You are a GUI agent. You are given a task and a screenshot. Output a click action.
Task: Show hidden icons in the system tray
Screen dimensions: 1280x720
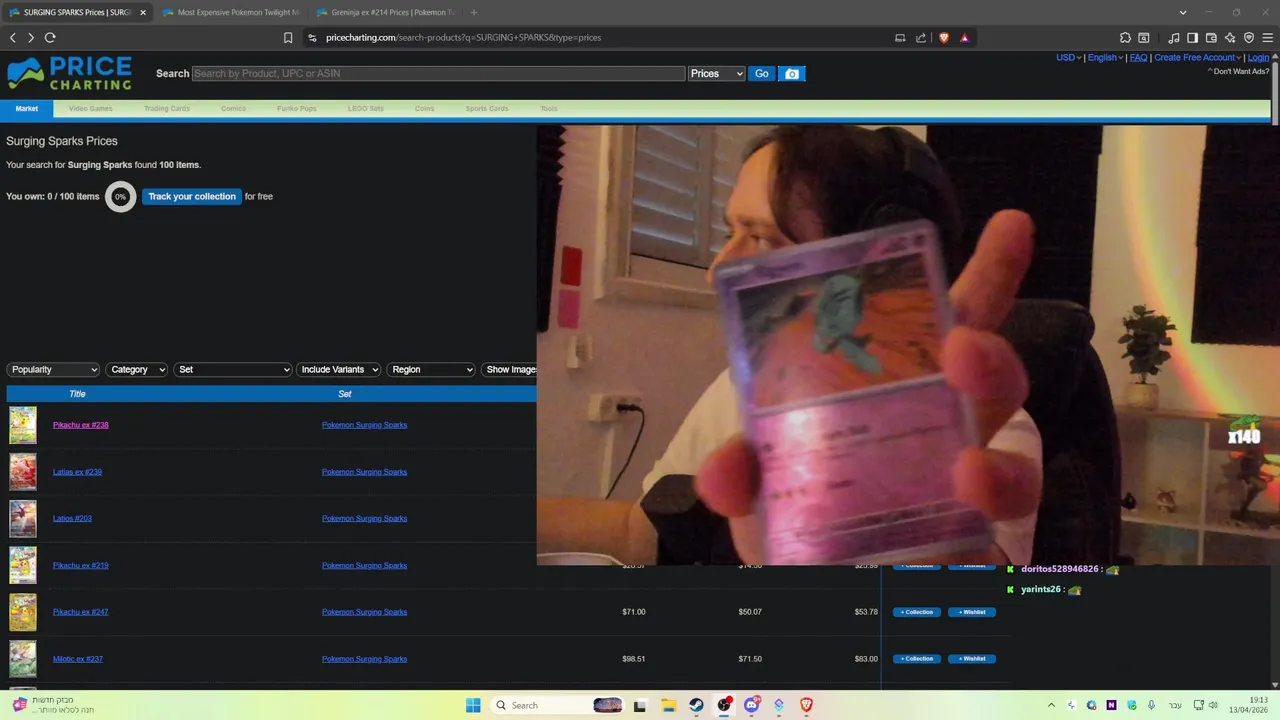(x=1051, y=705)
